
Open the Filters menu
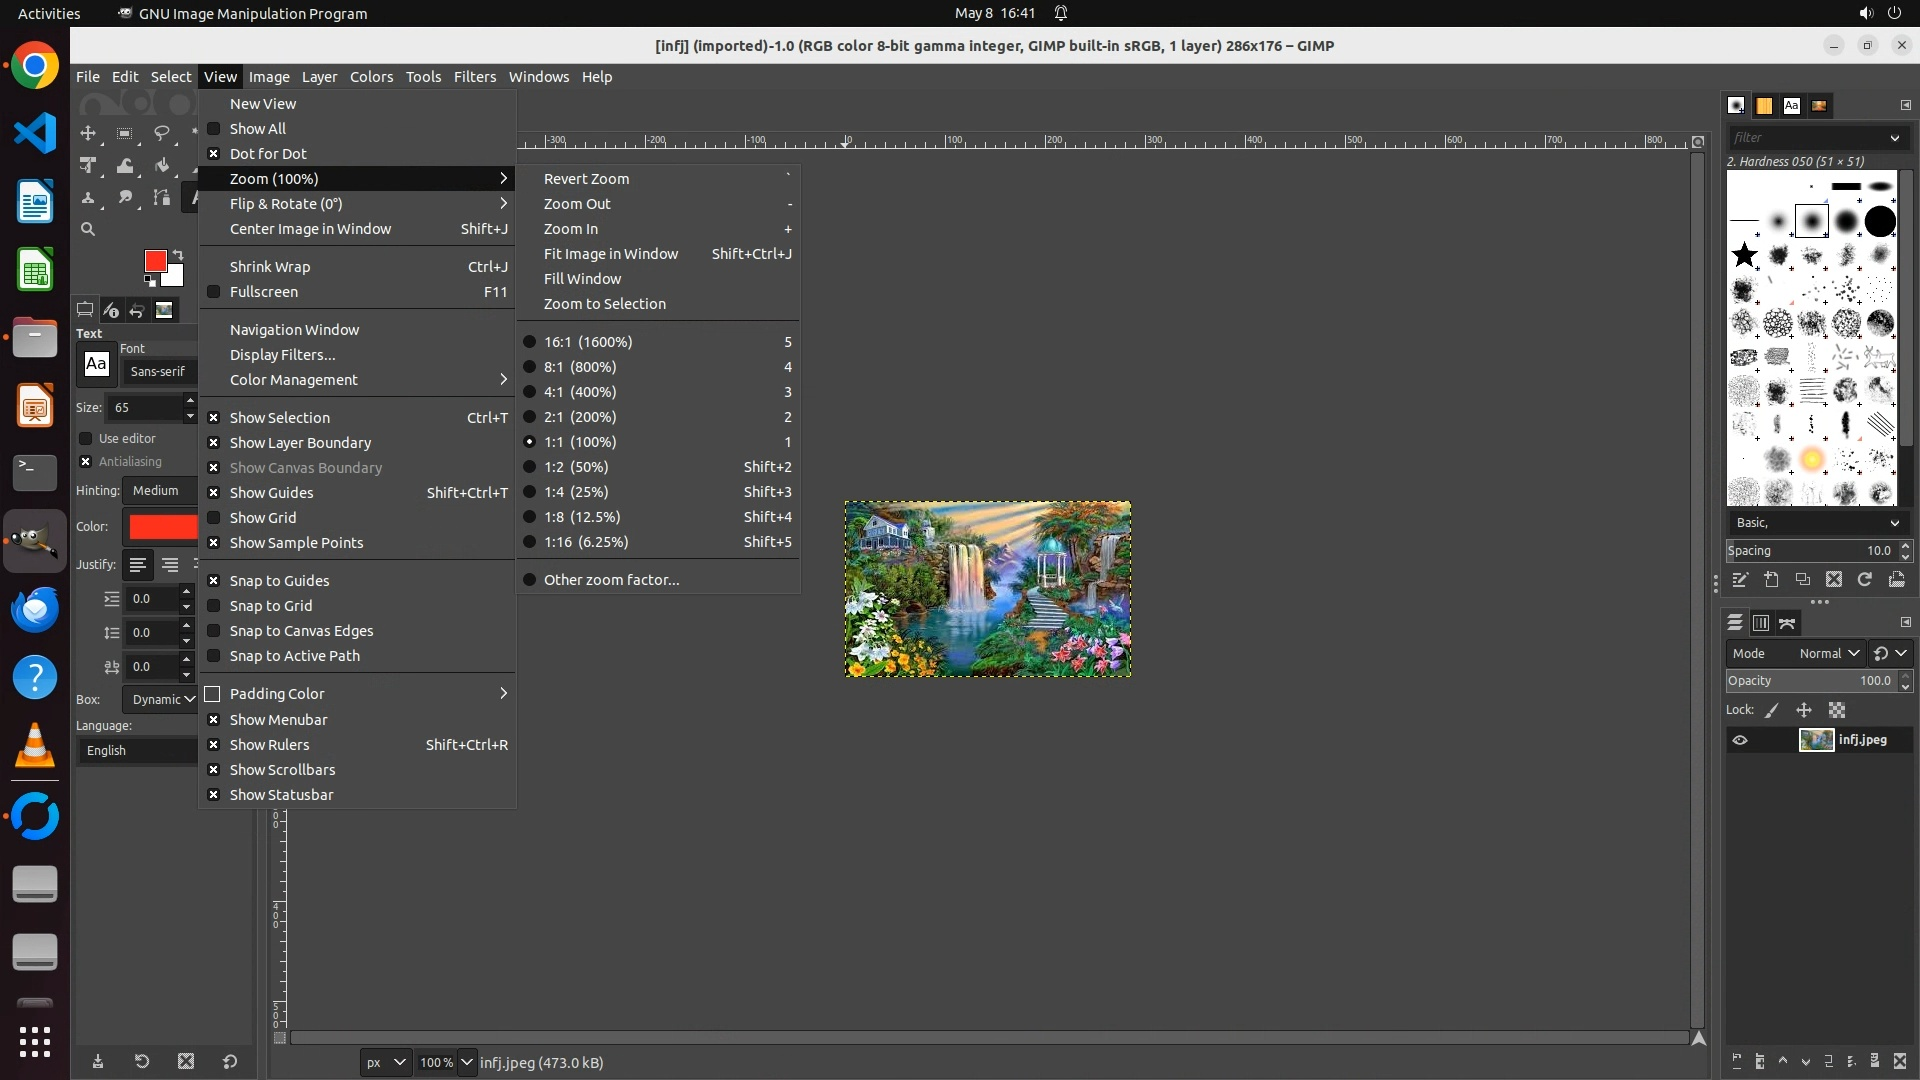pos(474,77)
